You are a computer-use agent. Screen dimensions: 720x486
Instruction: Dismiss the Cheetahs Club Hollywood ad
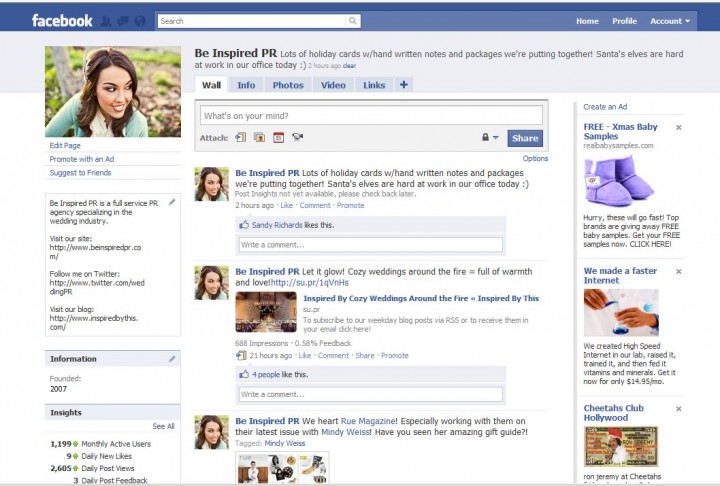679,408
